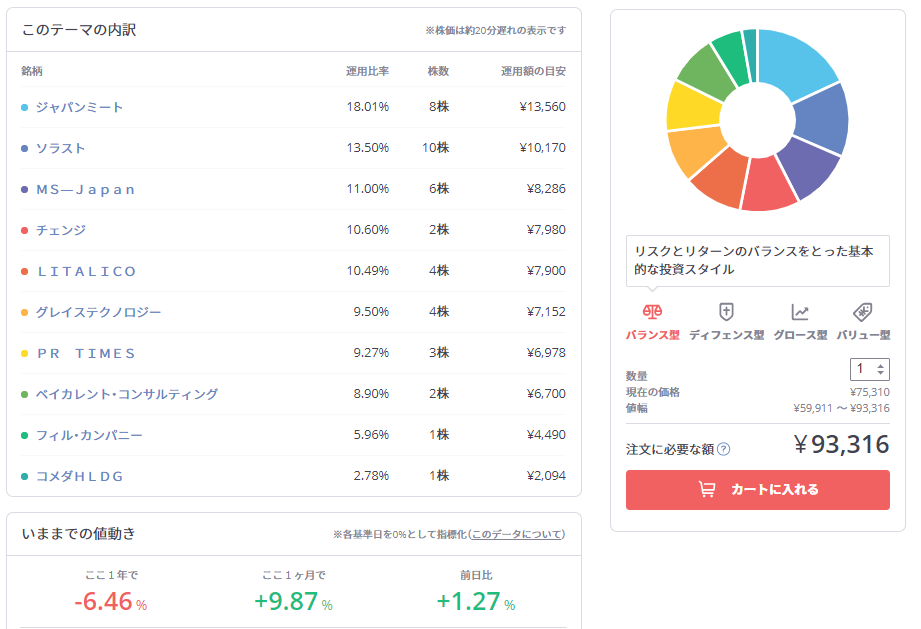Click the ¥8,286 amount cell
The width and height of the screenshot is (921, 629).
tap(546, 189)
